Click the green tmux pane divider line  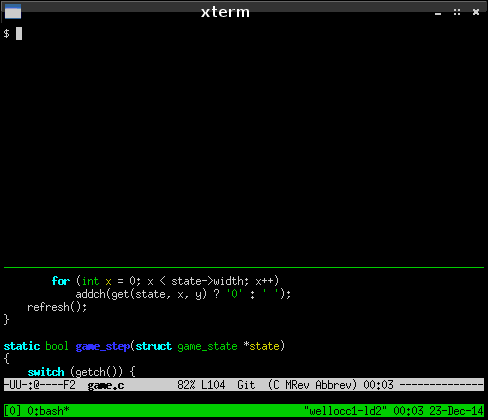click(244, 267)
